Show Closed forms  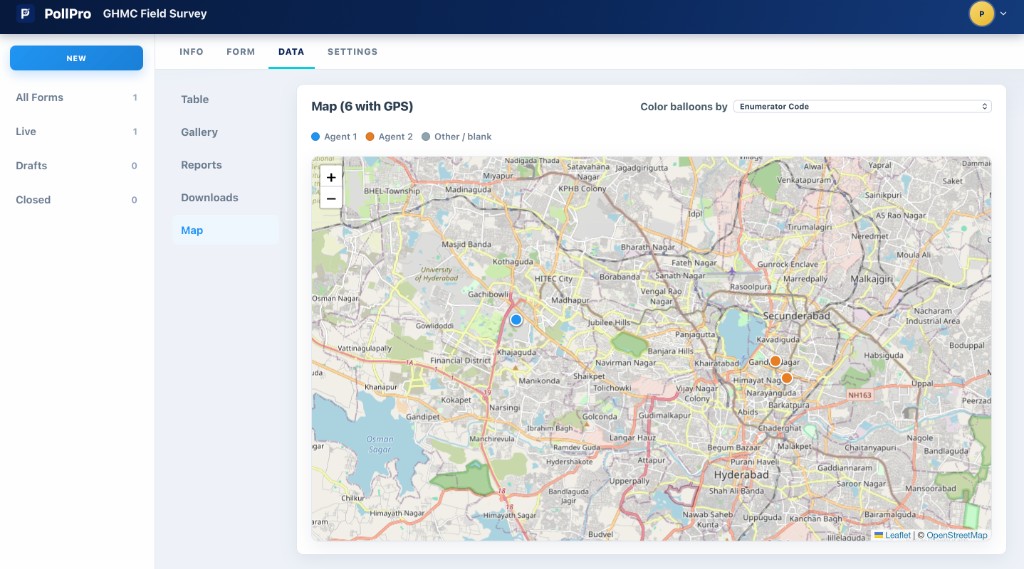[x=76, y=199]
